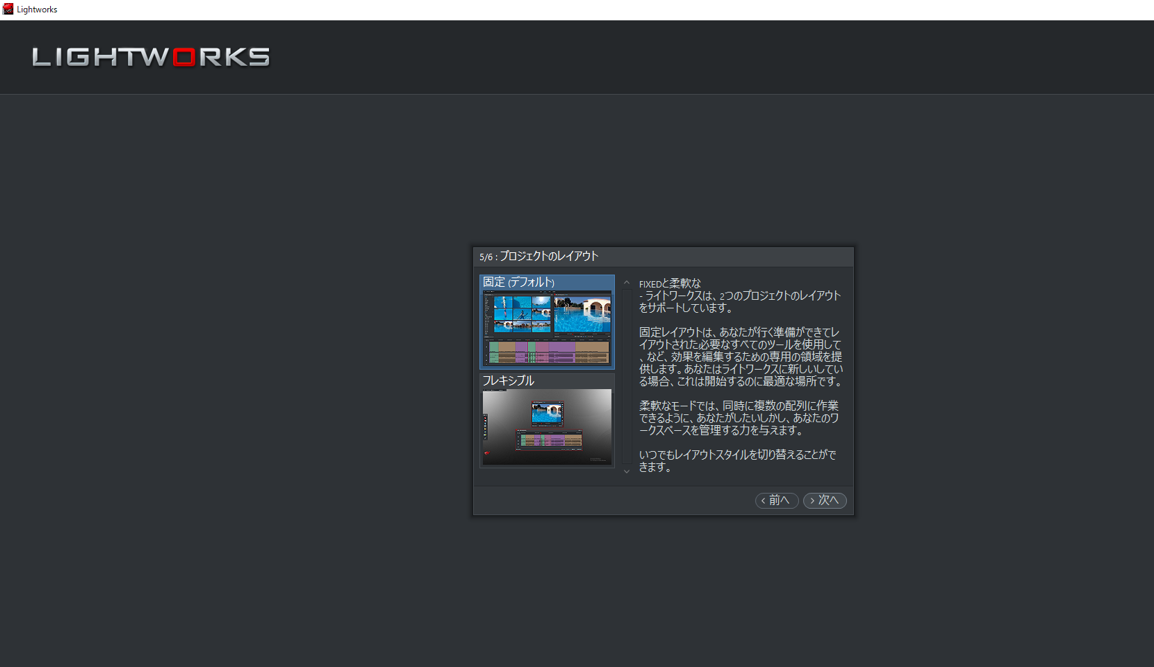Screen dimensions: 1154x667
Task: Click the scroll down arrow in description panel
Action: (x=626, y=471)
